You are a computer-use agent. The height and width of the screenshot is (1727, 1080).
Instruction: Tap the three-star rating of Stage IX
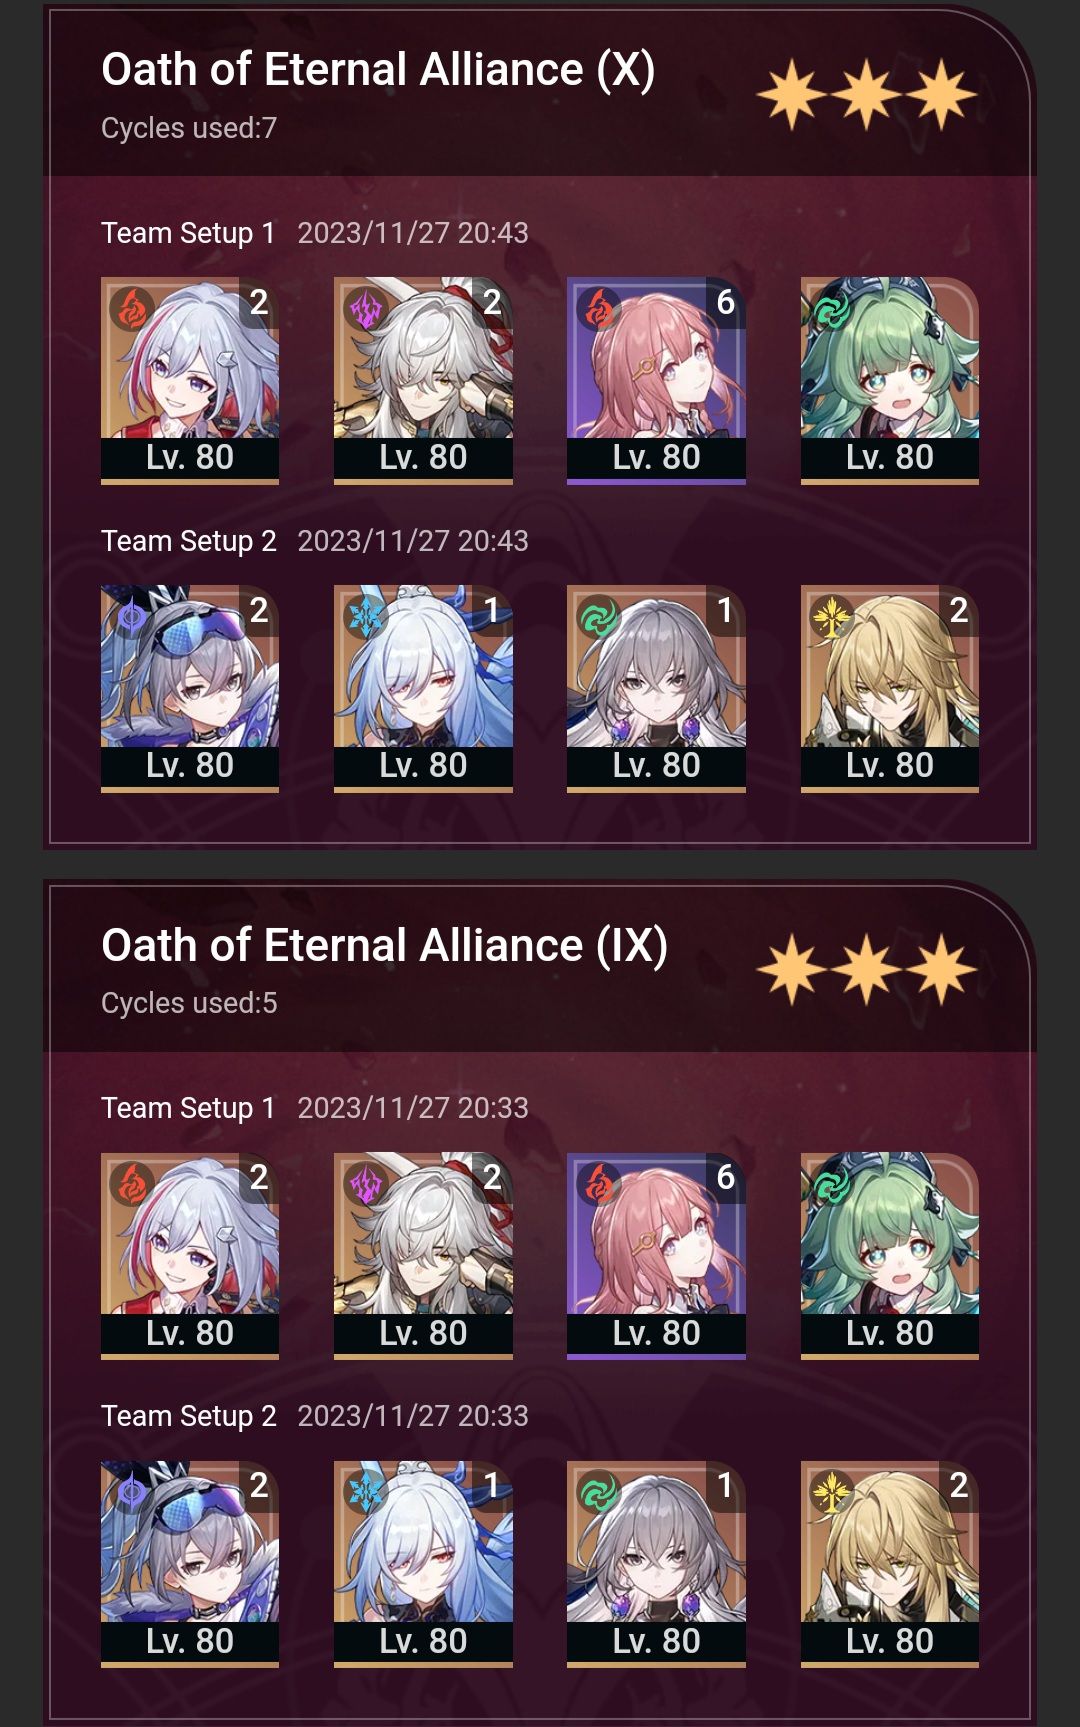[x=866, y=970]
